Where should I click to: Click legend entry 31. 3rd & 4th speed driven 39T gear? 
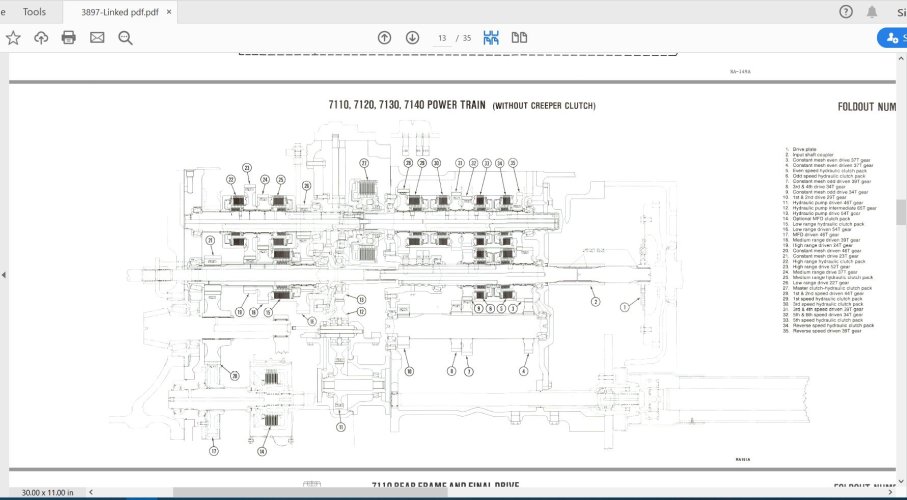[821, 310]
